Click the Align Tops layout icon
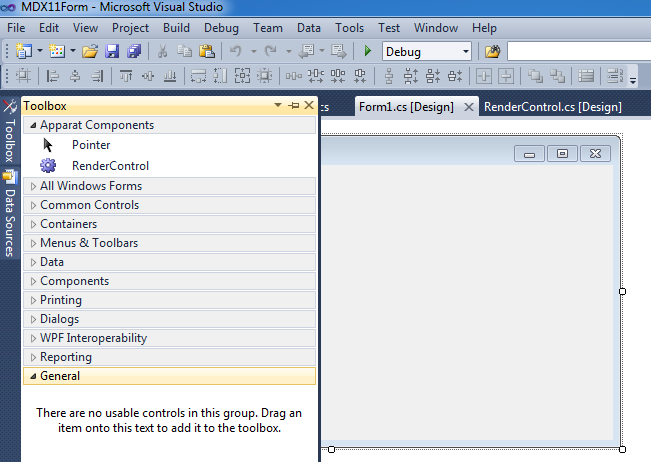The width and height of the screenshot is (651, 462). [x=126, y=76]
